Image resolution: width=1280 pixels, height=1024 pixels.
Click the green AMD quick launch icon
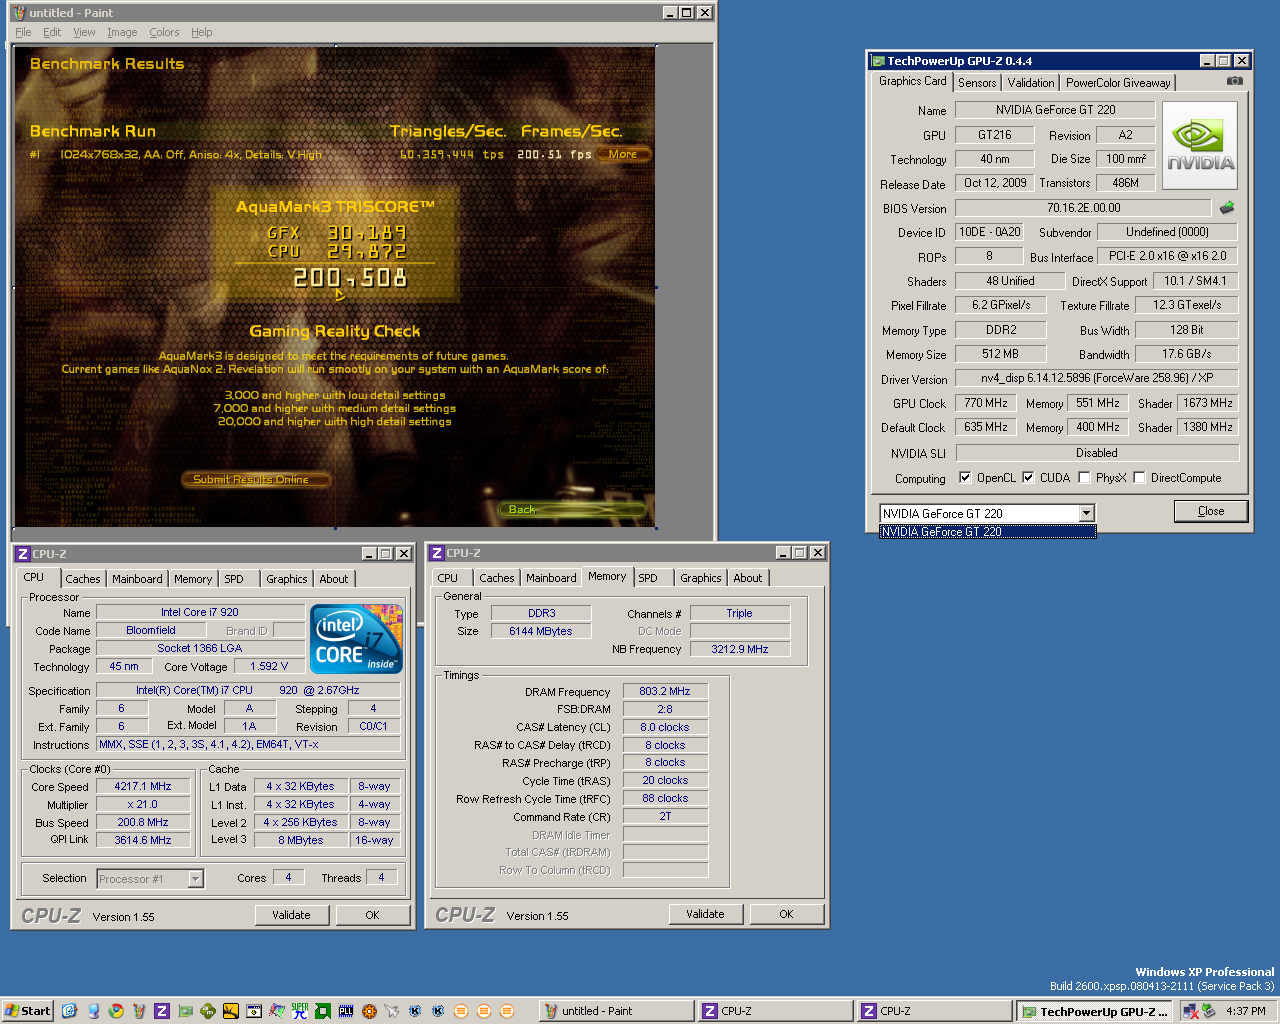click(322, 1011)
